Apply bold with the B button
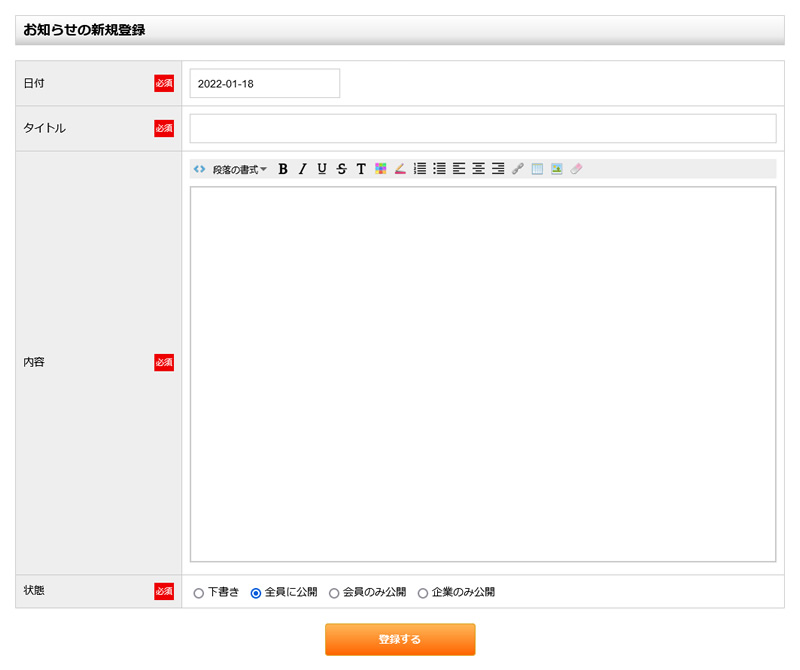 click(284, 168)
